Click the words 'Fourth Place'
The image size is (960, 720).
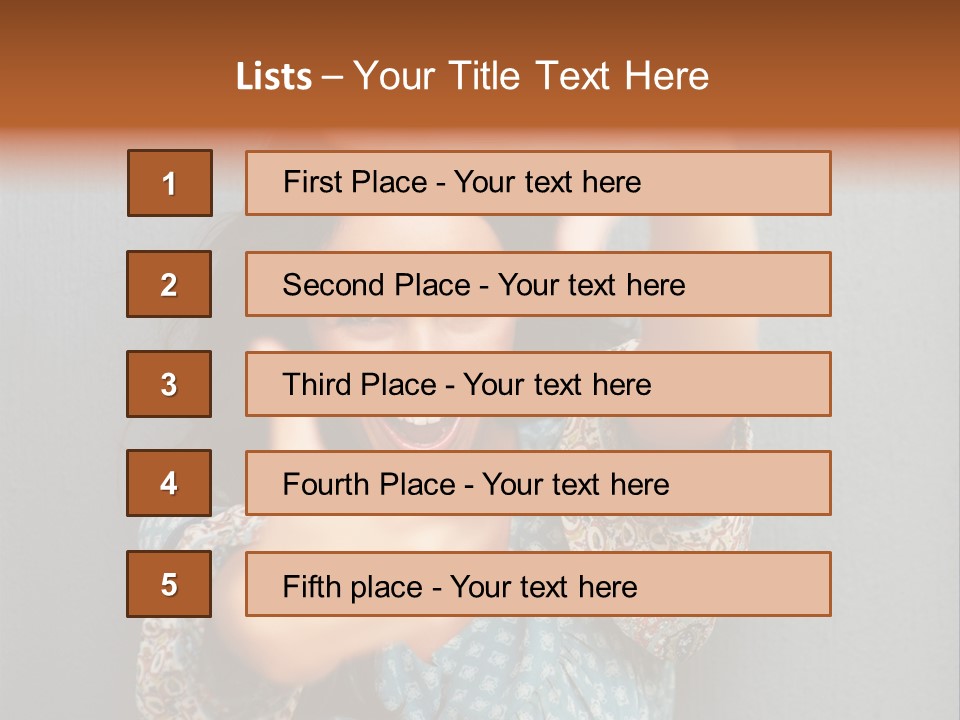point(369,484)
